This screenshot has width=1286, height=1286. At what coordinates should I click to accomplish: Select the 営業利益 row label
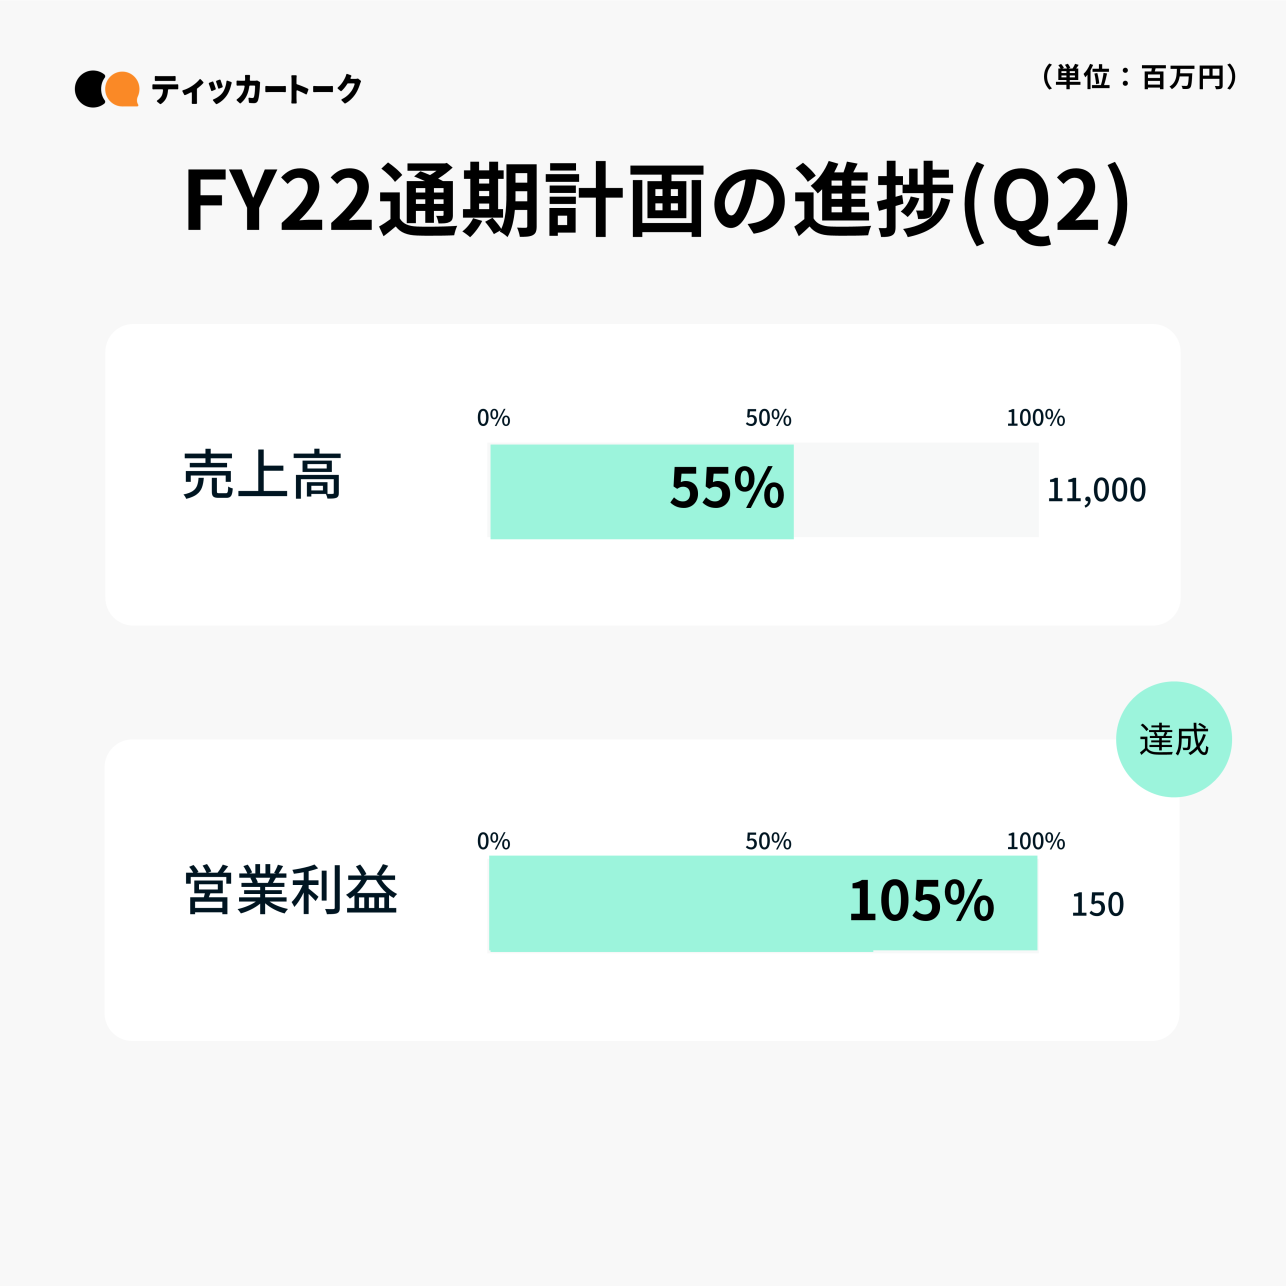click(x=291, y=891)
